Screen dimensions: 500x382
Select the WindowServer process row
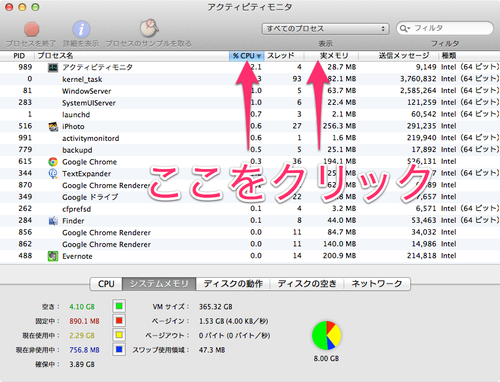[250, 91]
